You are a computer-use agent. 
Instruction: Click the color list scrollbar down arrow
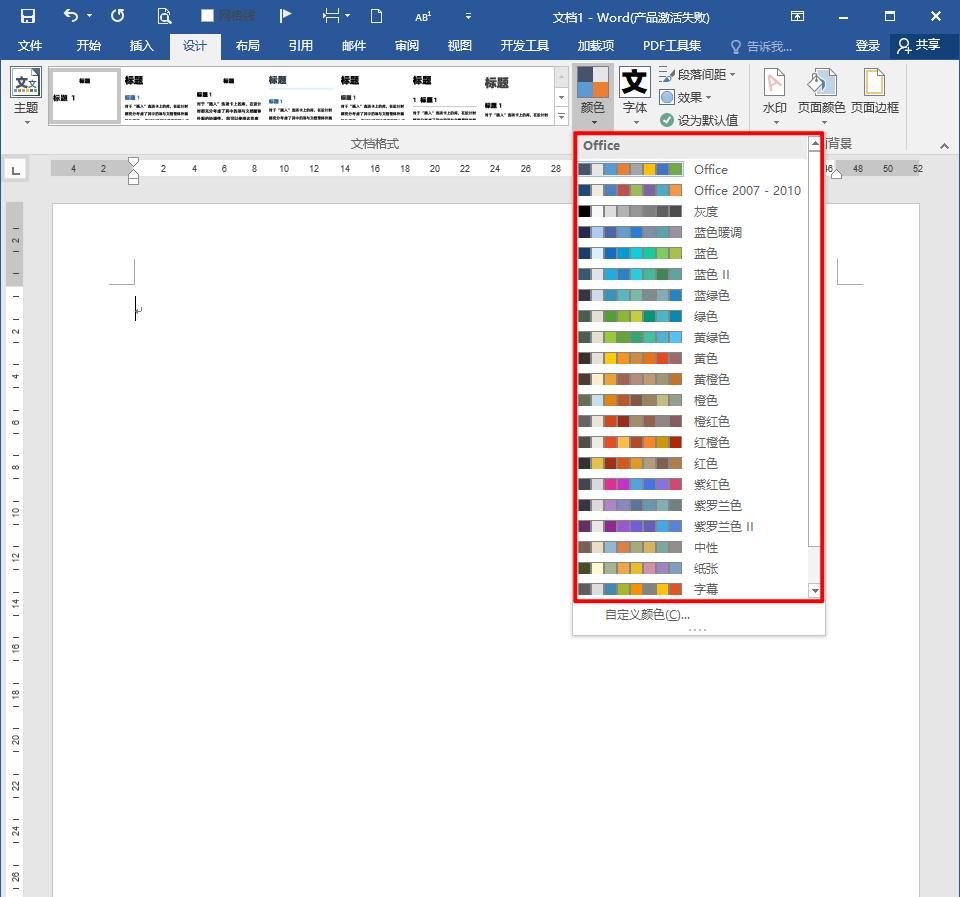[x=815, y=590]
